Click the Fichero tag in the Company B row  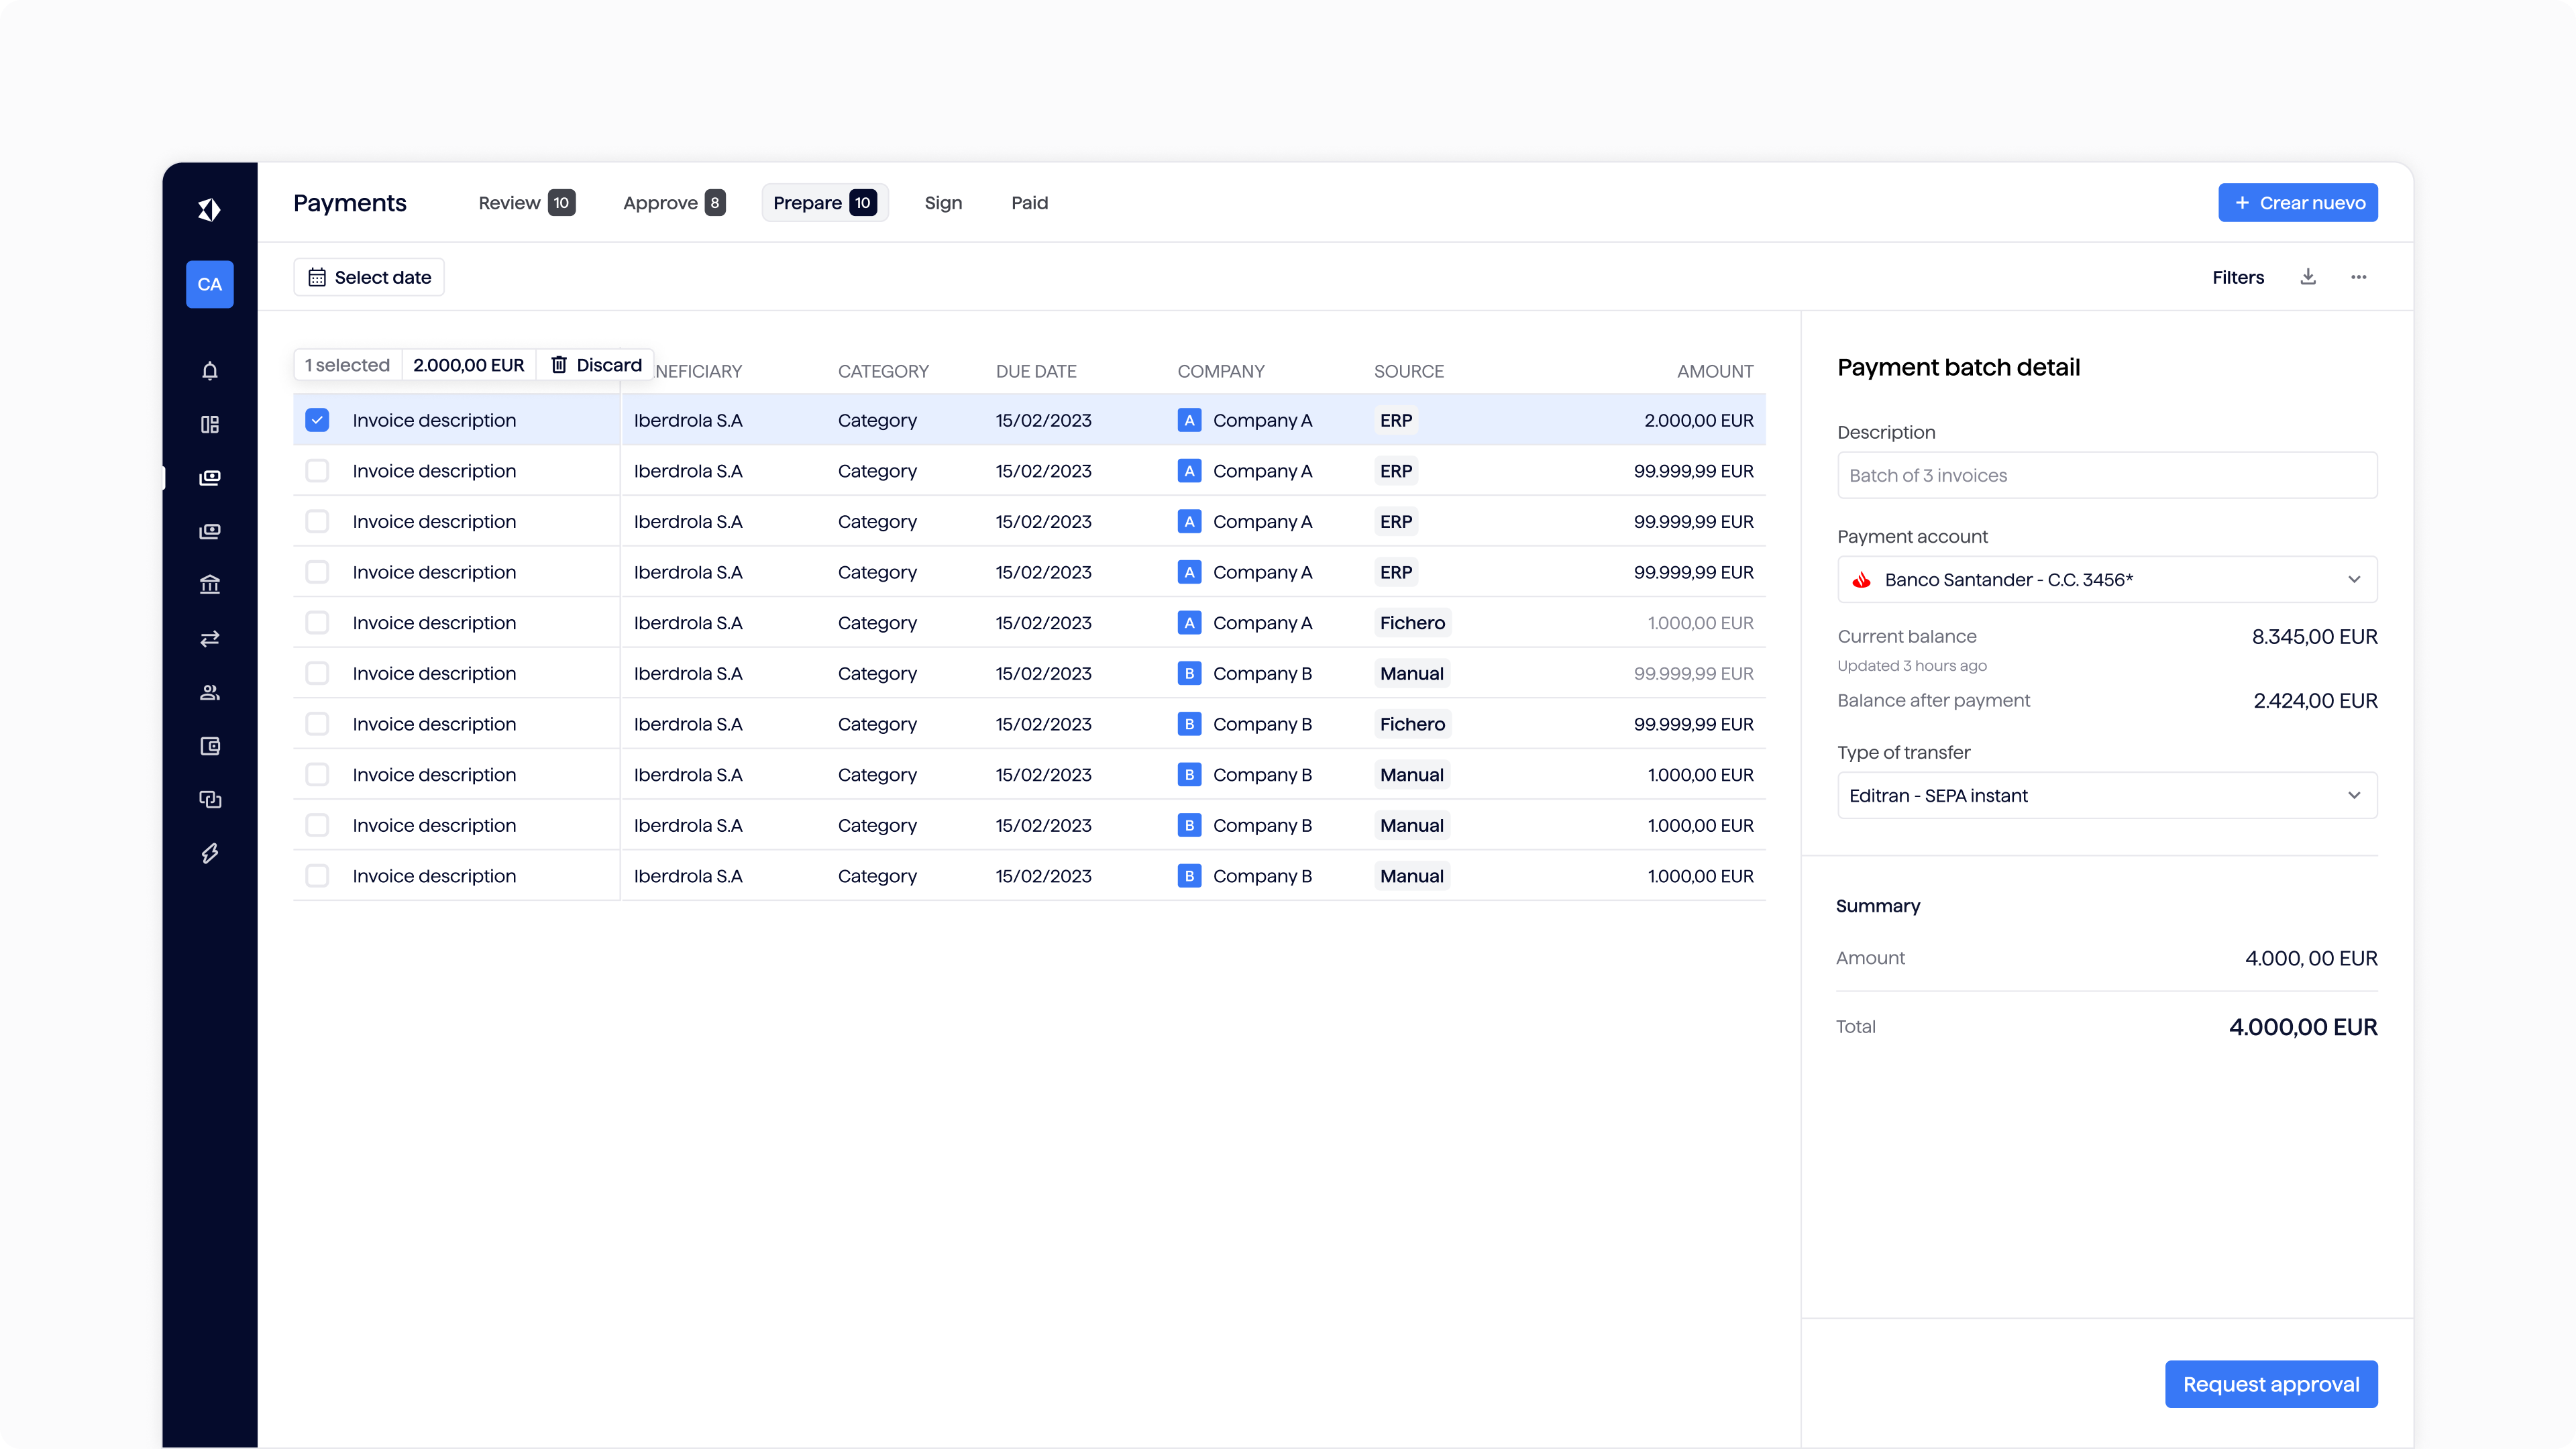tap(1412, 724)
